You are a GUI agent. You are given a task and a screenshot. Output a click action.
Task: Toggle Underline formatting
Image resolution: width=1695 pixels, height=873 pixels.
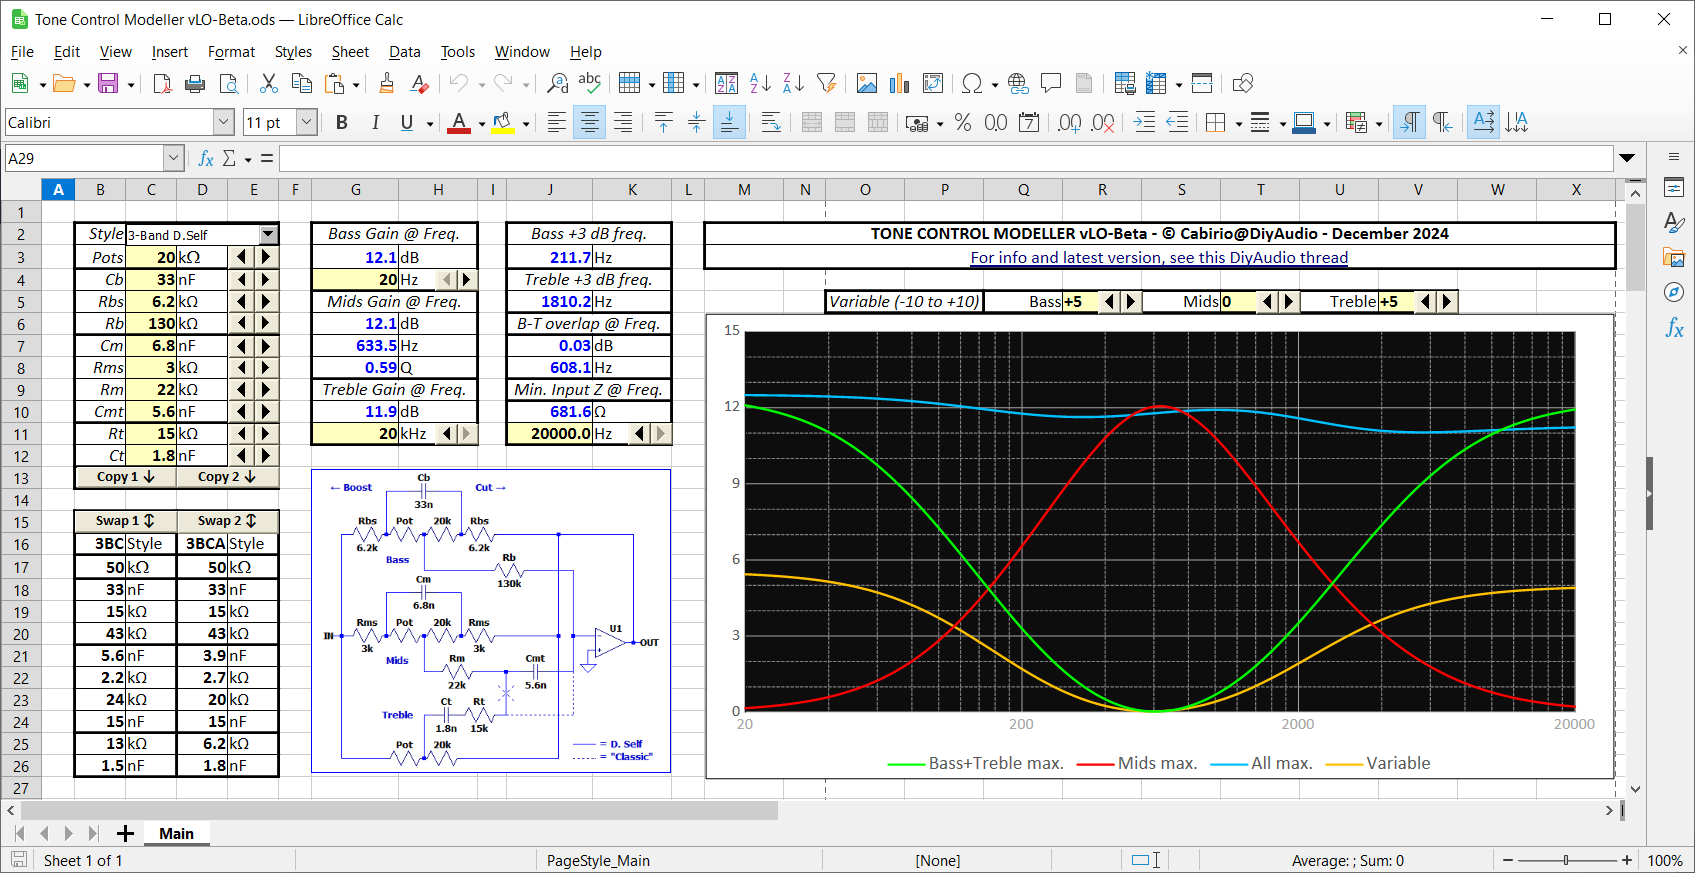coord(407,122)
